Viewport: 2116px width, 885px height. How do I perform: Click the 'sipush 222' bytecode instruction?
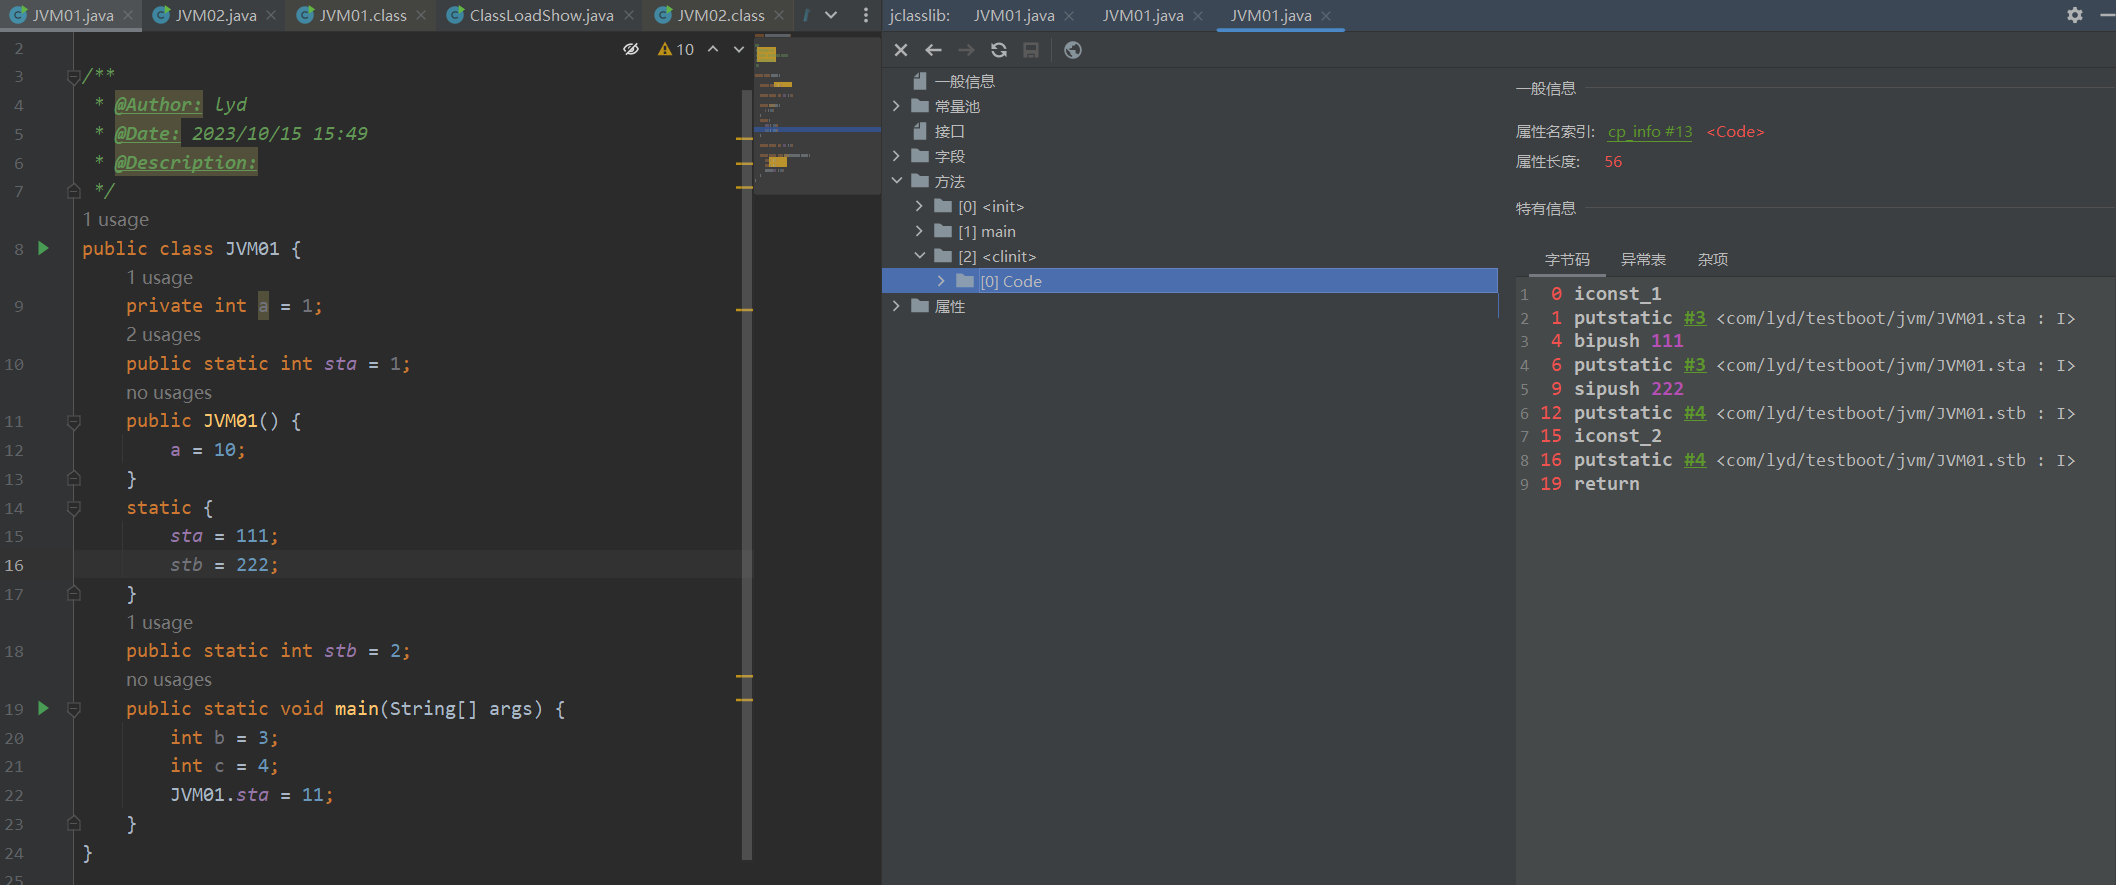point(1629,389)
